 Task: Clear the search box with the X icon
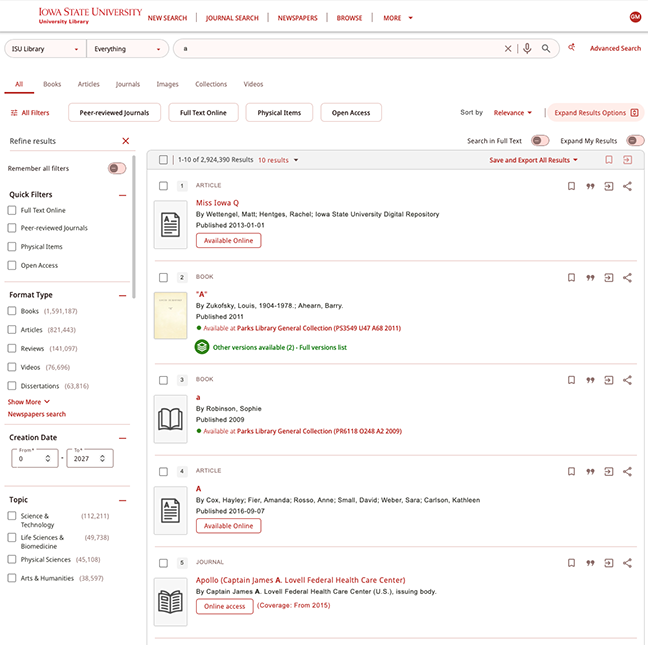(x=508, y=49)
